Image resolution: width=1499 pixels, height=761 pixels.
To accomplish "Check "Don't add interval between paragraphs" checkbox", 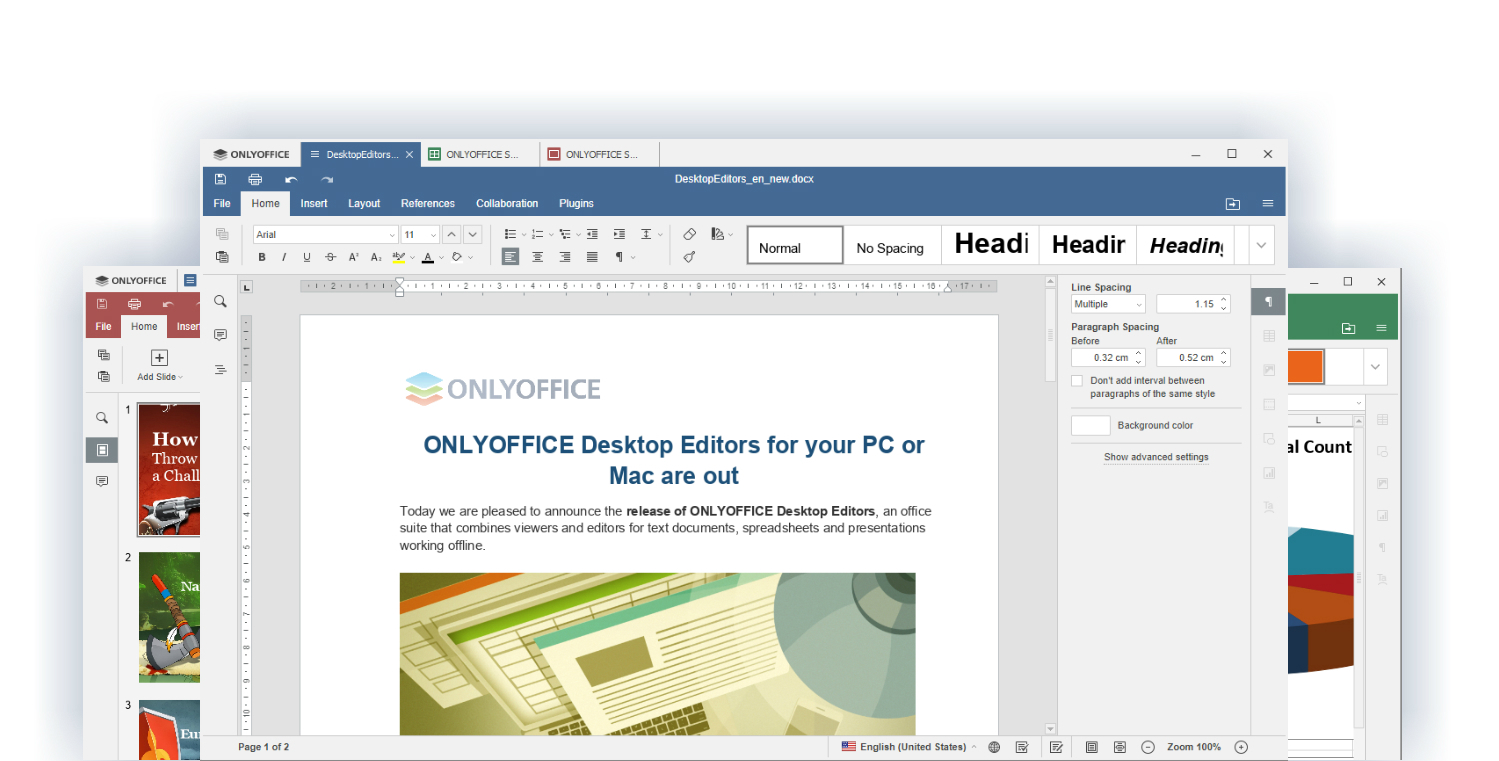I will (1077, 381).
